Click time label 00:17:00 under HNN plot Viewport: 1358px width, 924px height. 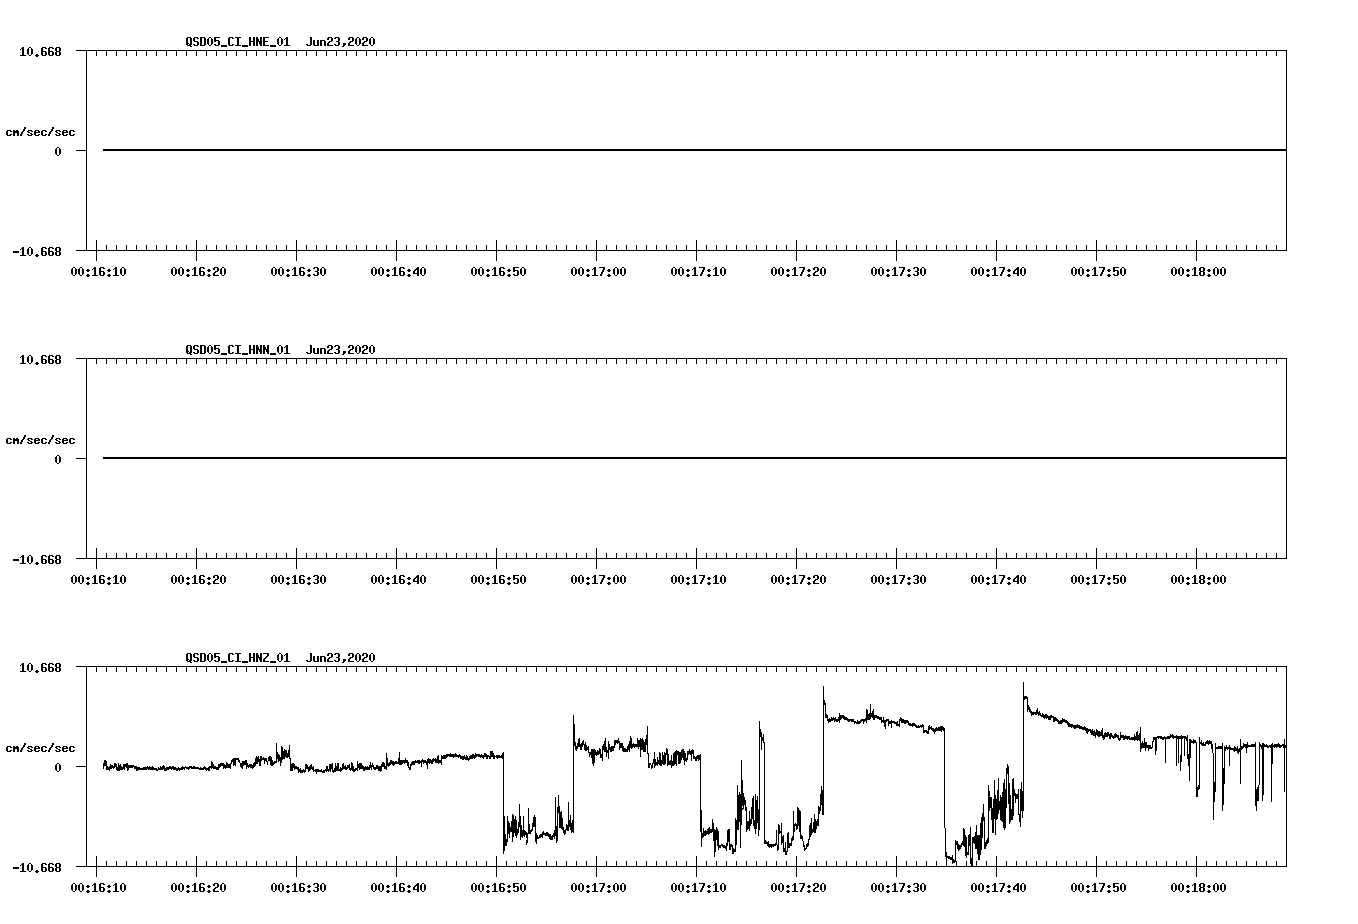coord(598,580)
